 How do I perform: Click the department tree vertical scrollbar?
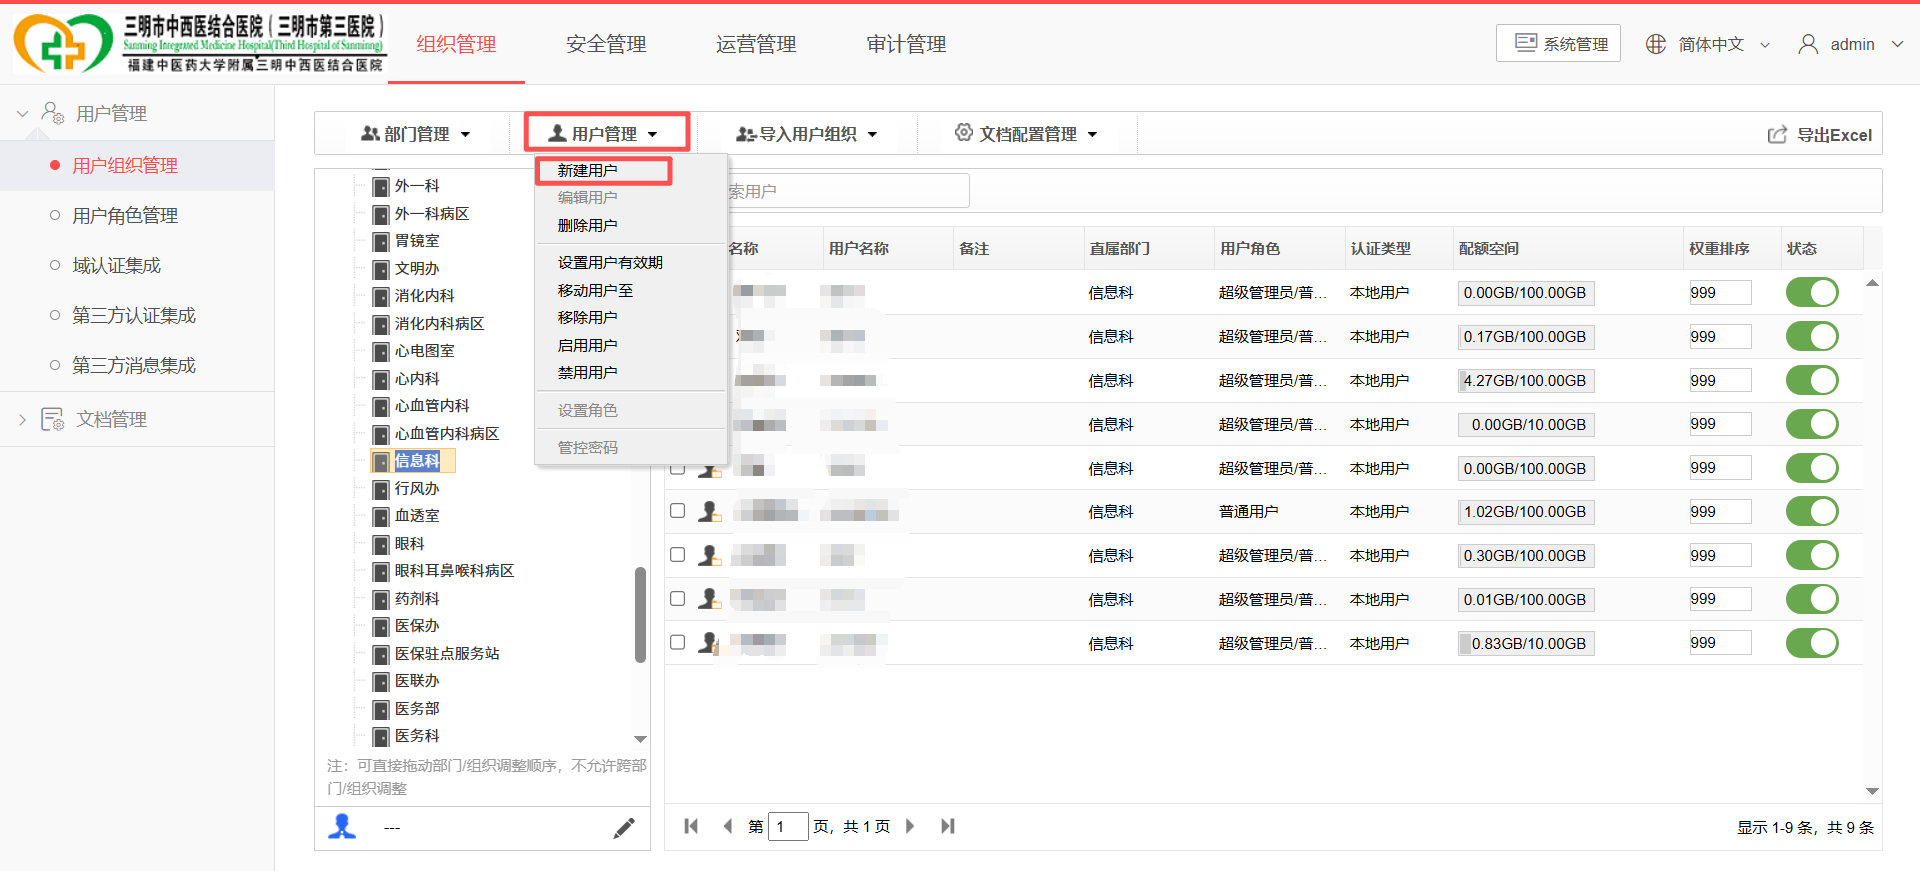640,615
